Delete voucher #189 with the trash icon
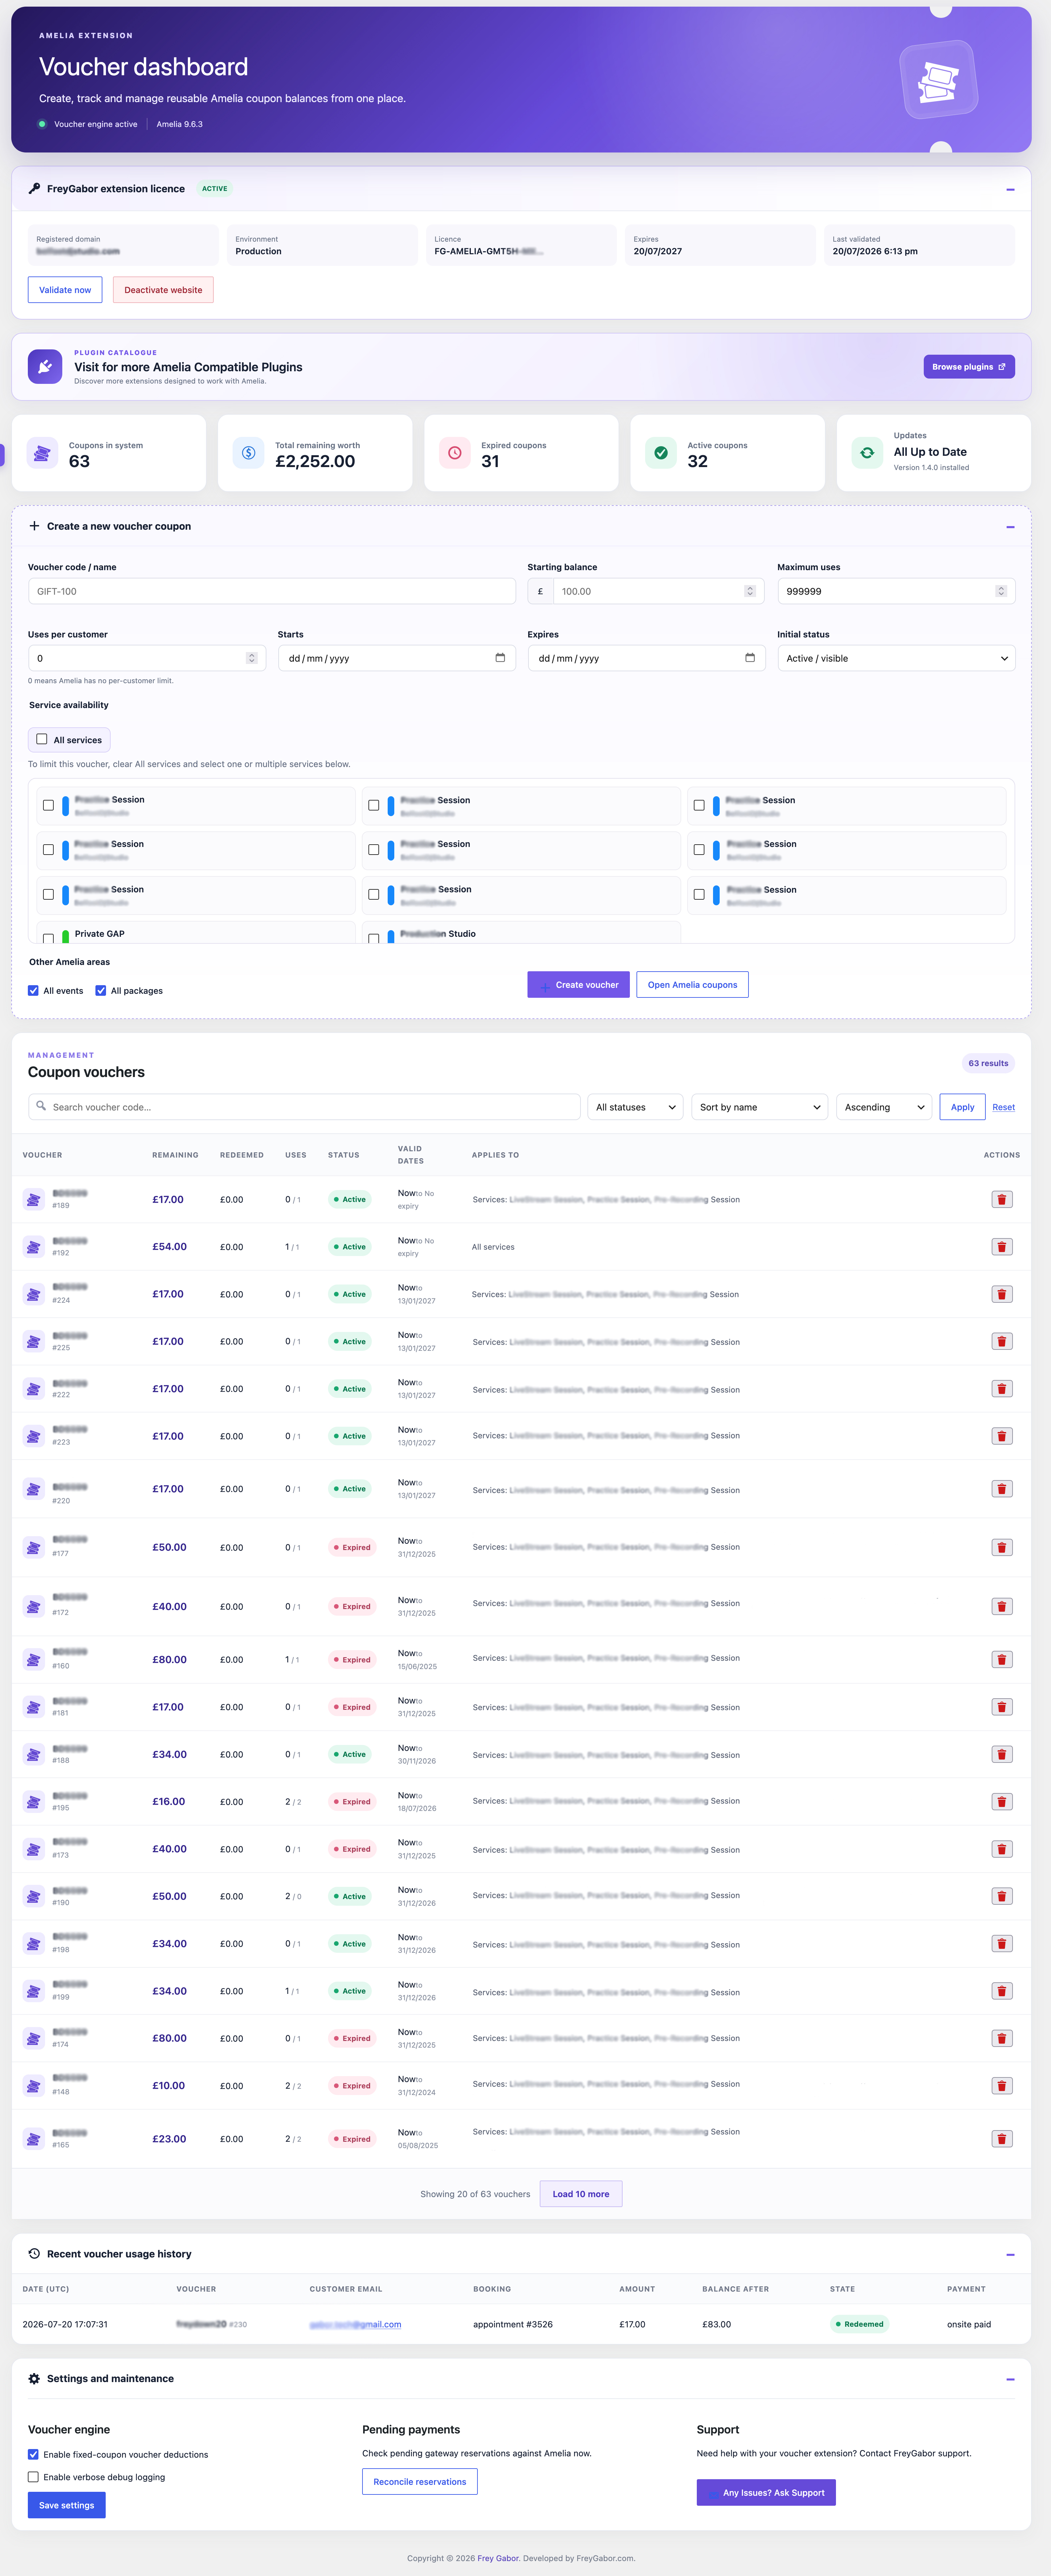This screenshot has width=1051, height=2576. click(x=1001, y=1199)
